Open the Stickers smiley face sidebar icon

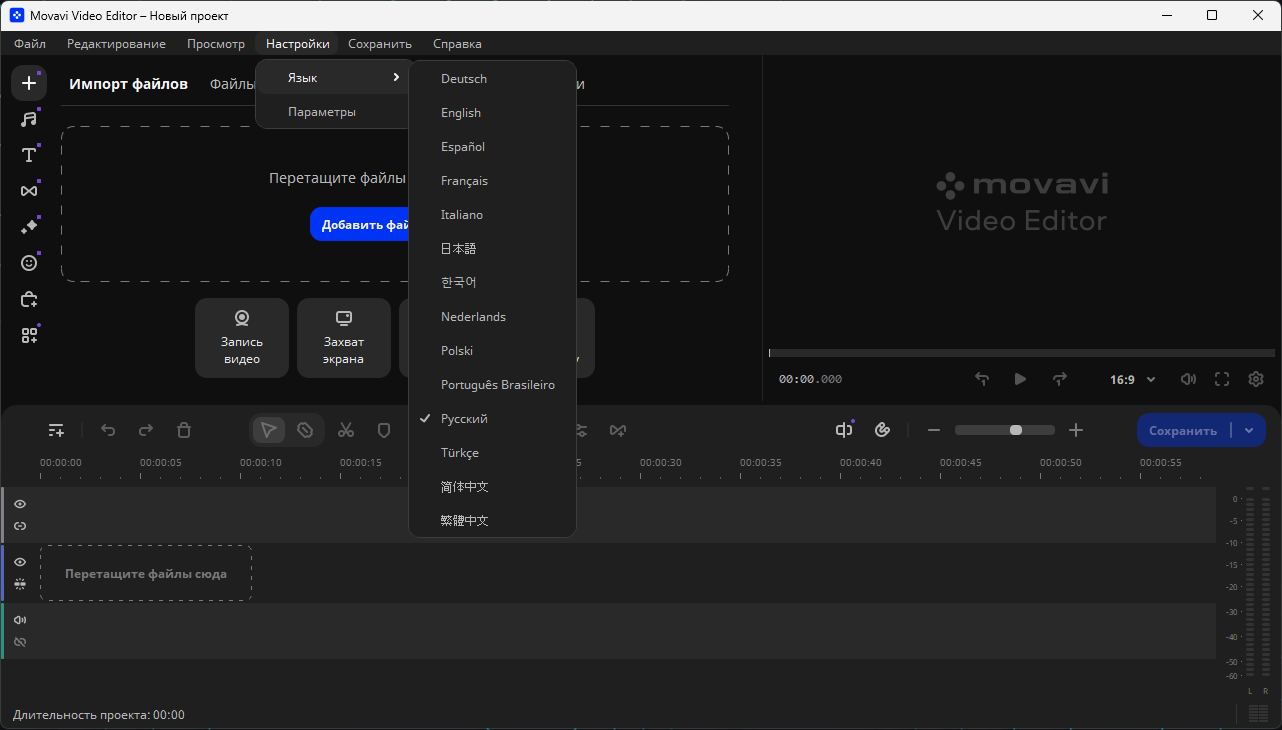(x=29, y=263)
